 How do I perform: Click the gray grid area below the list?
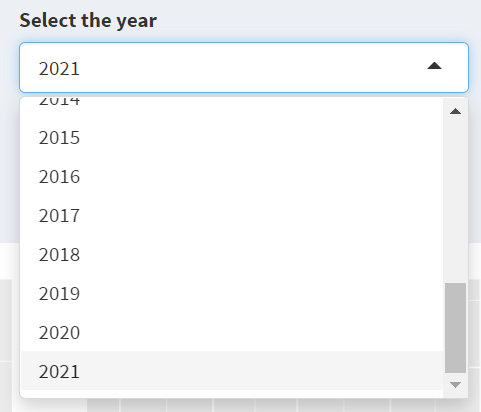(253, 405)
